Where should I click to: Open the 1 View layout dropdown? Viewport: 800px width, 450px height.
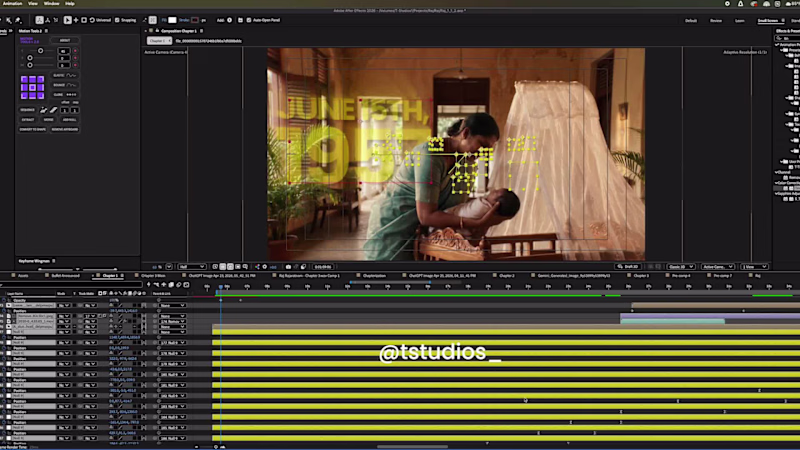754,267
